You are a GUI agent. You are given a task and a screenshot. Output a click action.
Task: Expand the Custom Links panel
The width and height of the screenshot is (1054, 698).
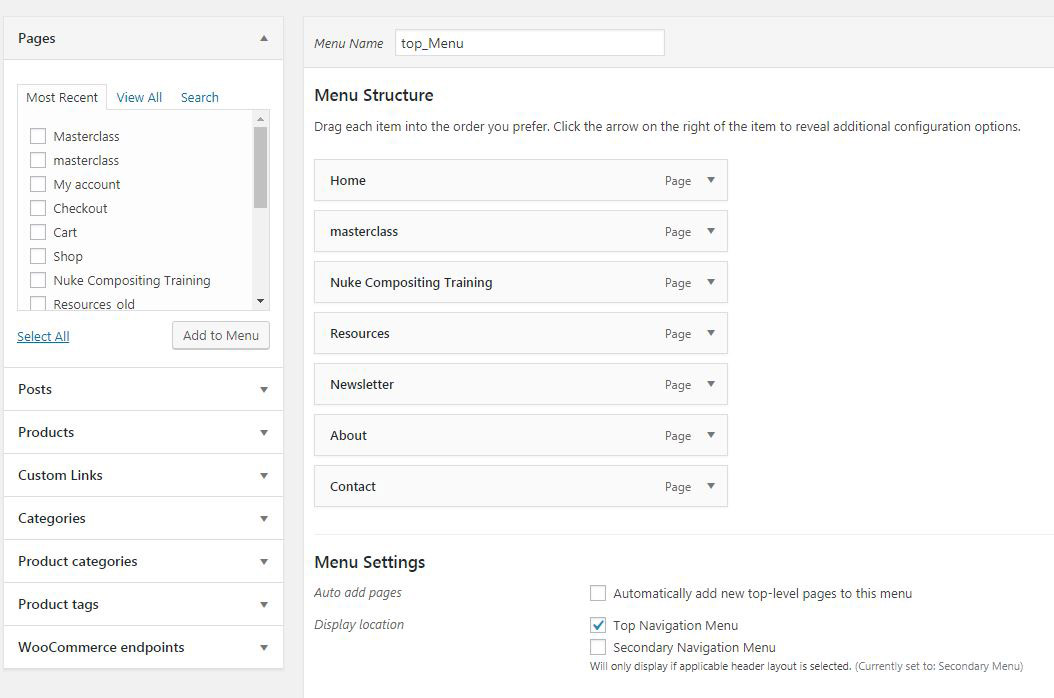click(x=264, y=475)
